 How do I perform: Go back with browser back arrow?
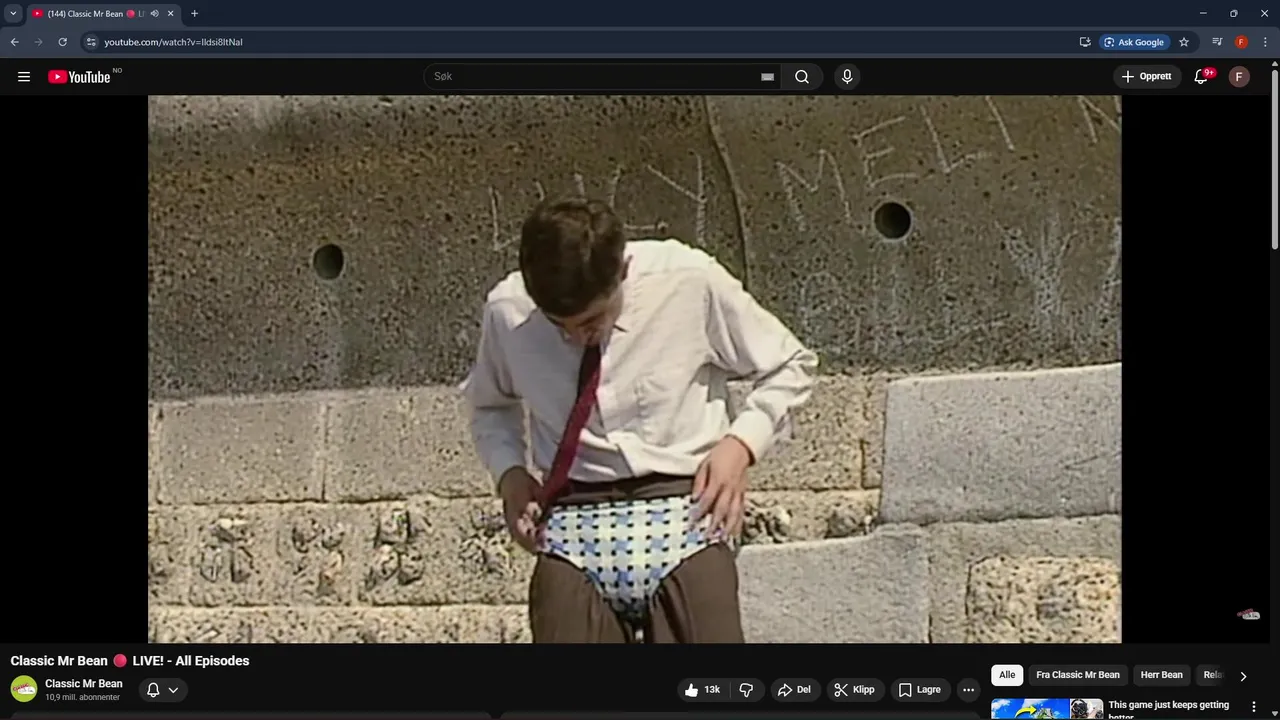14,42
